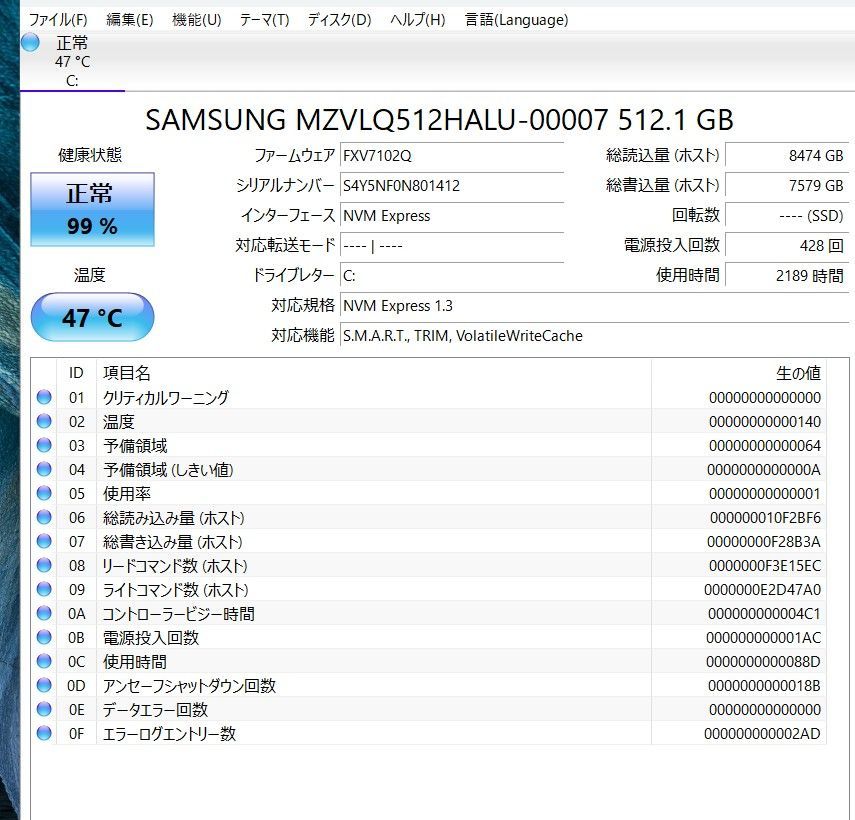The image size is (855, 820).
Task: Select the 予備領域 (しきい値) row name
Action: pyautogui.click(x=168, y=469)
